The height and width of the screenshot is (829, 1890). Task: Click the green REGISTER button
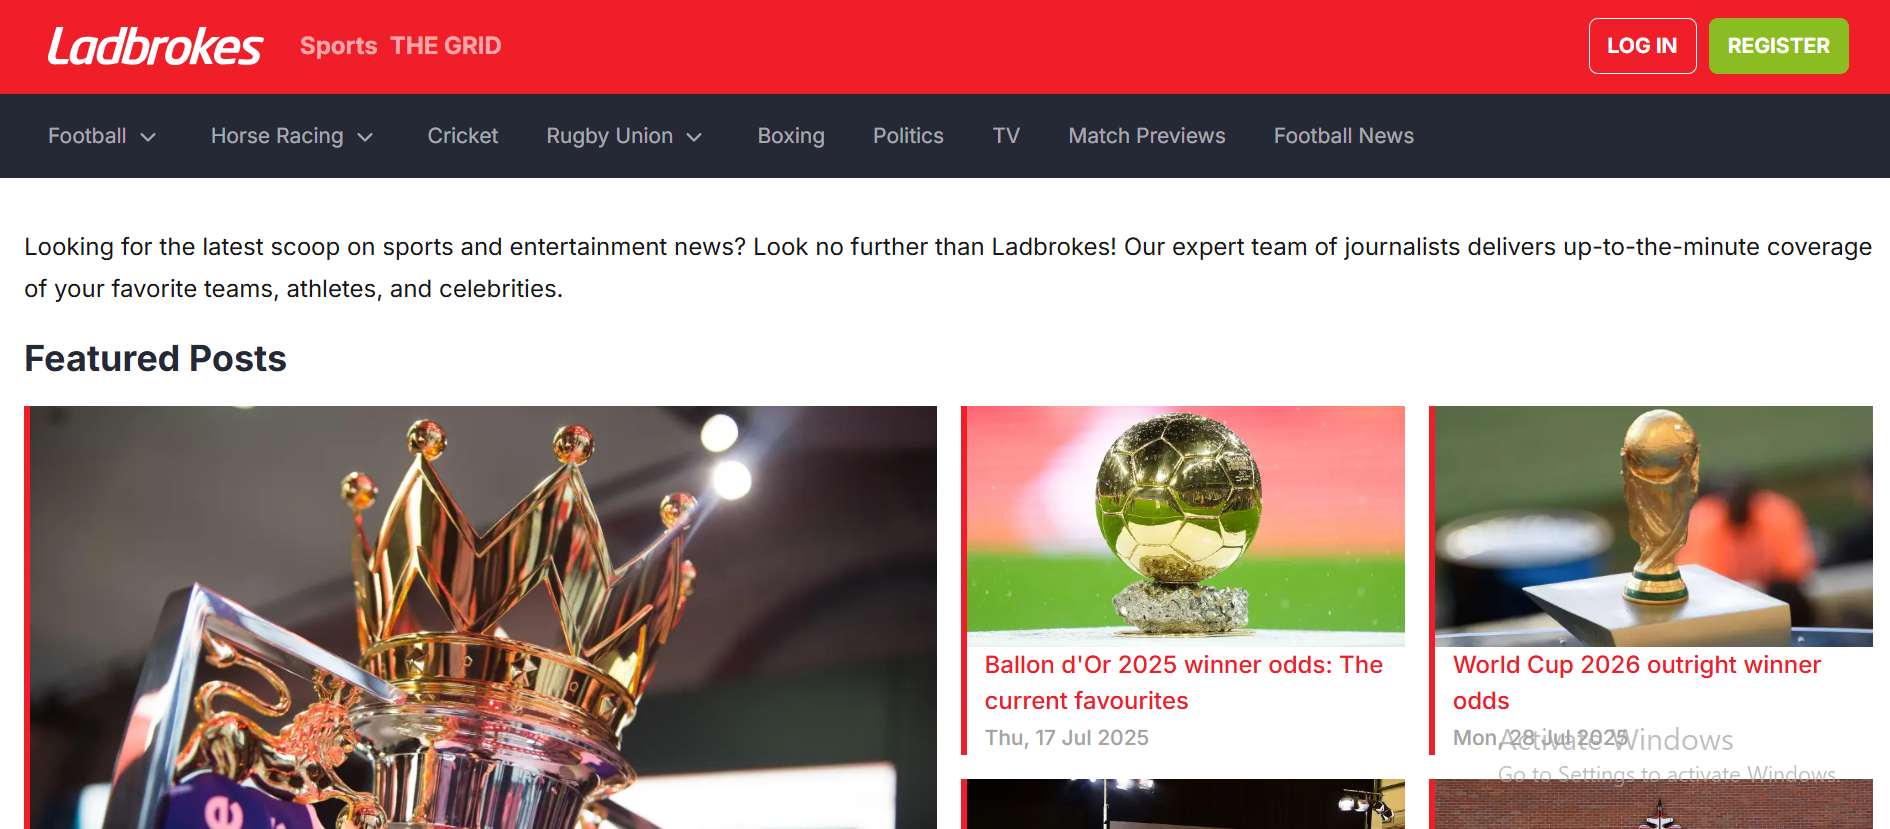[1778, 46]
